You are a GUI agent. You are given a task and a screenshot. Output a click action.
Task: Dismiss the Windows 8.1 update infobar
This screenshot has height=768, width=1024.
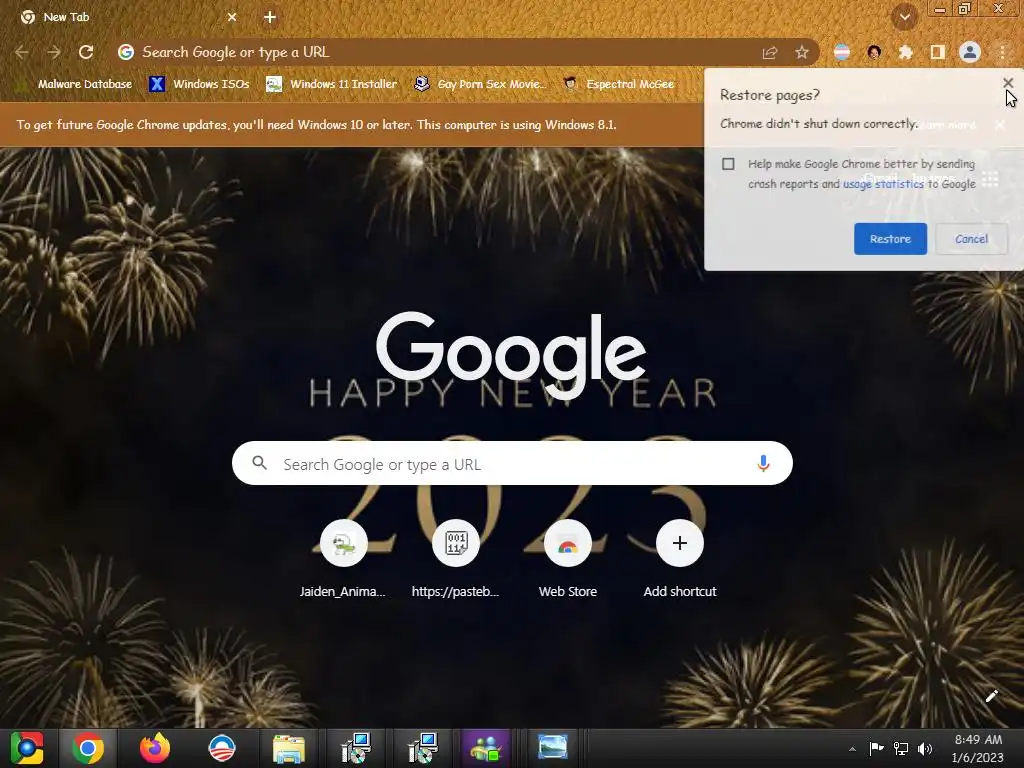[999, 124]
